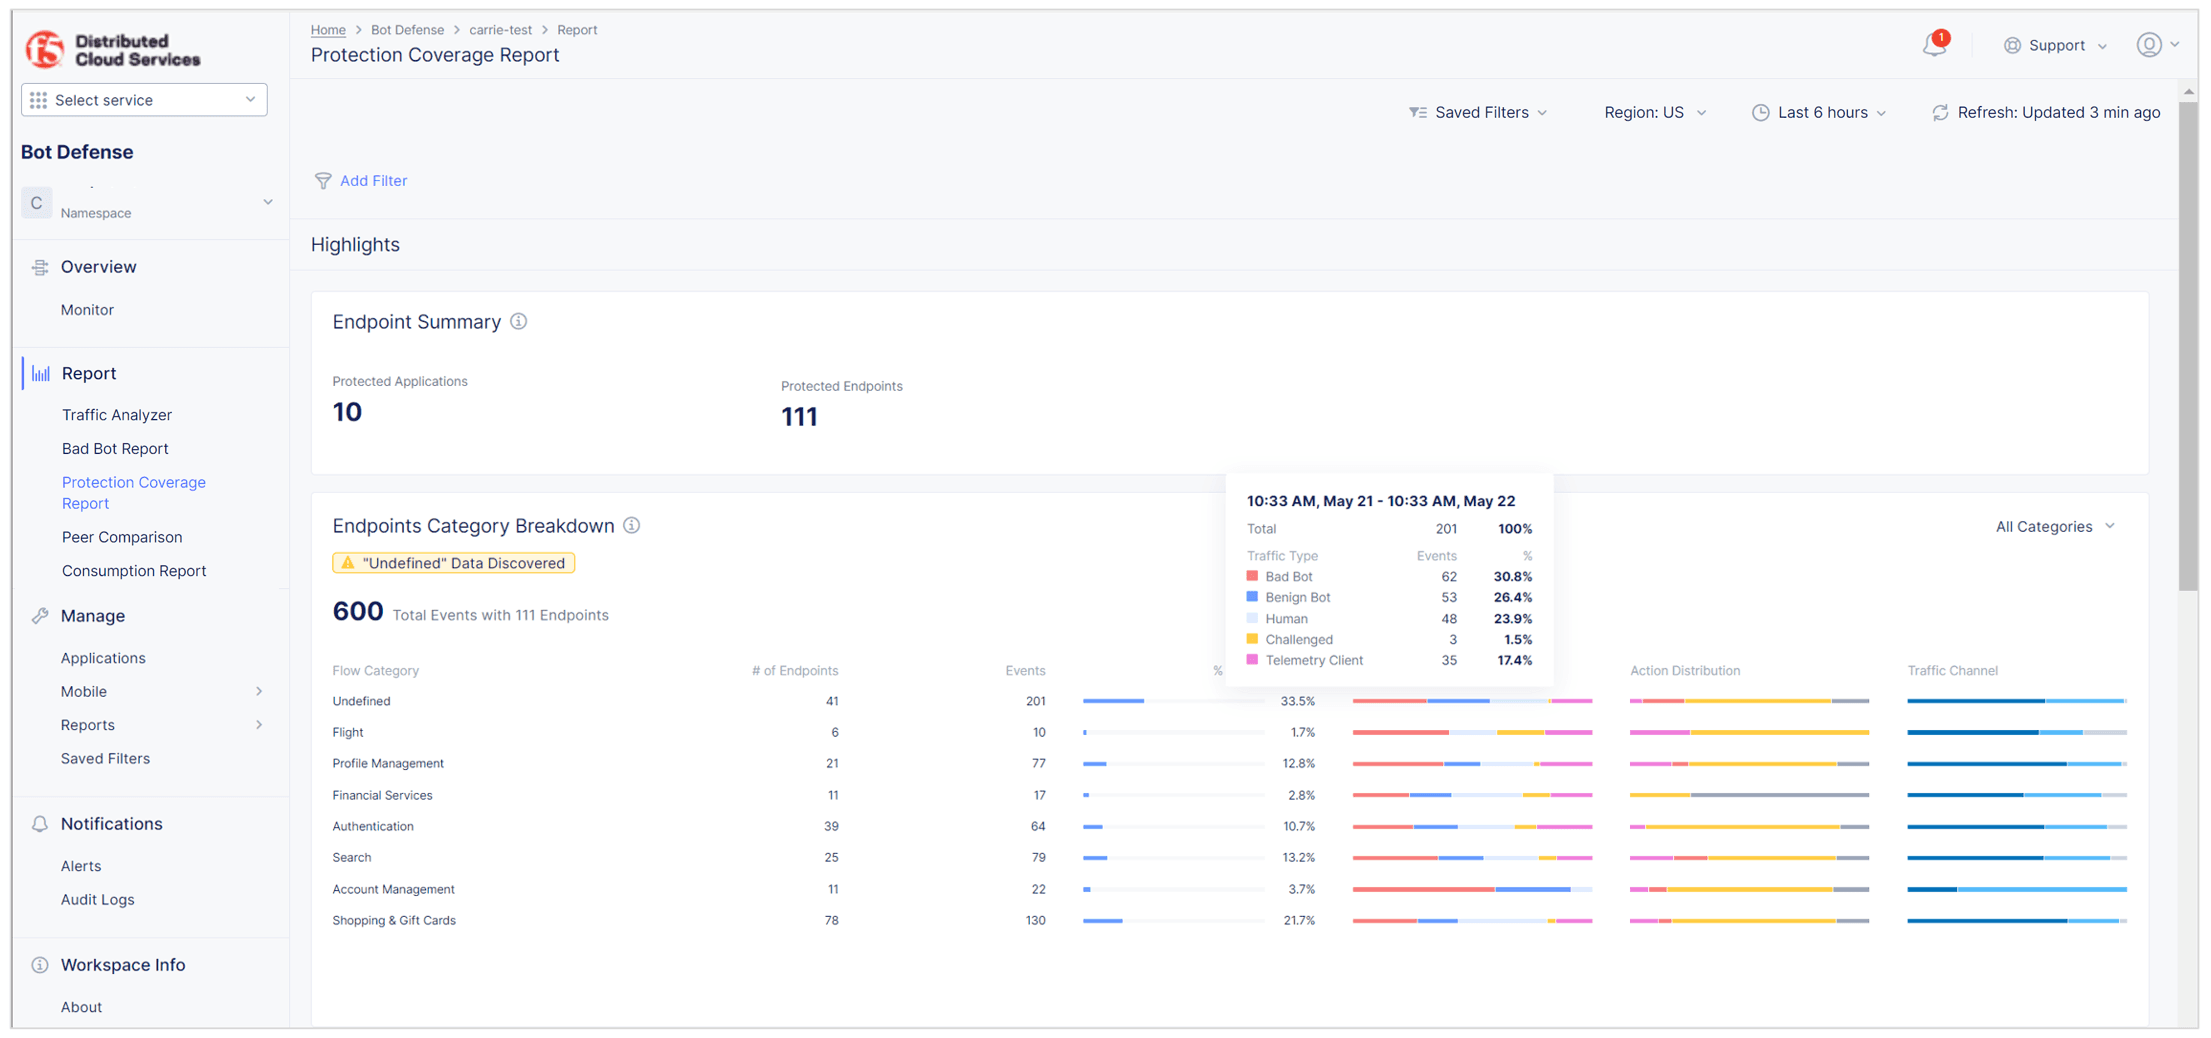Click the Notifications bell icon in sidebar

[x=40, y=824]
